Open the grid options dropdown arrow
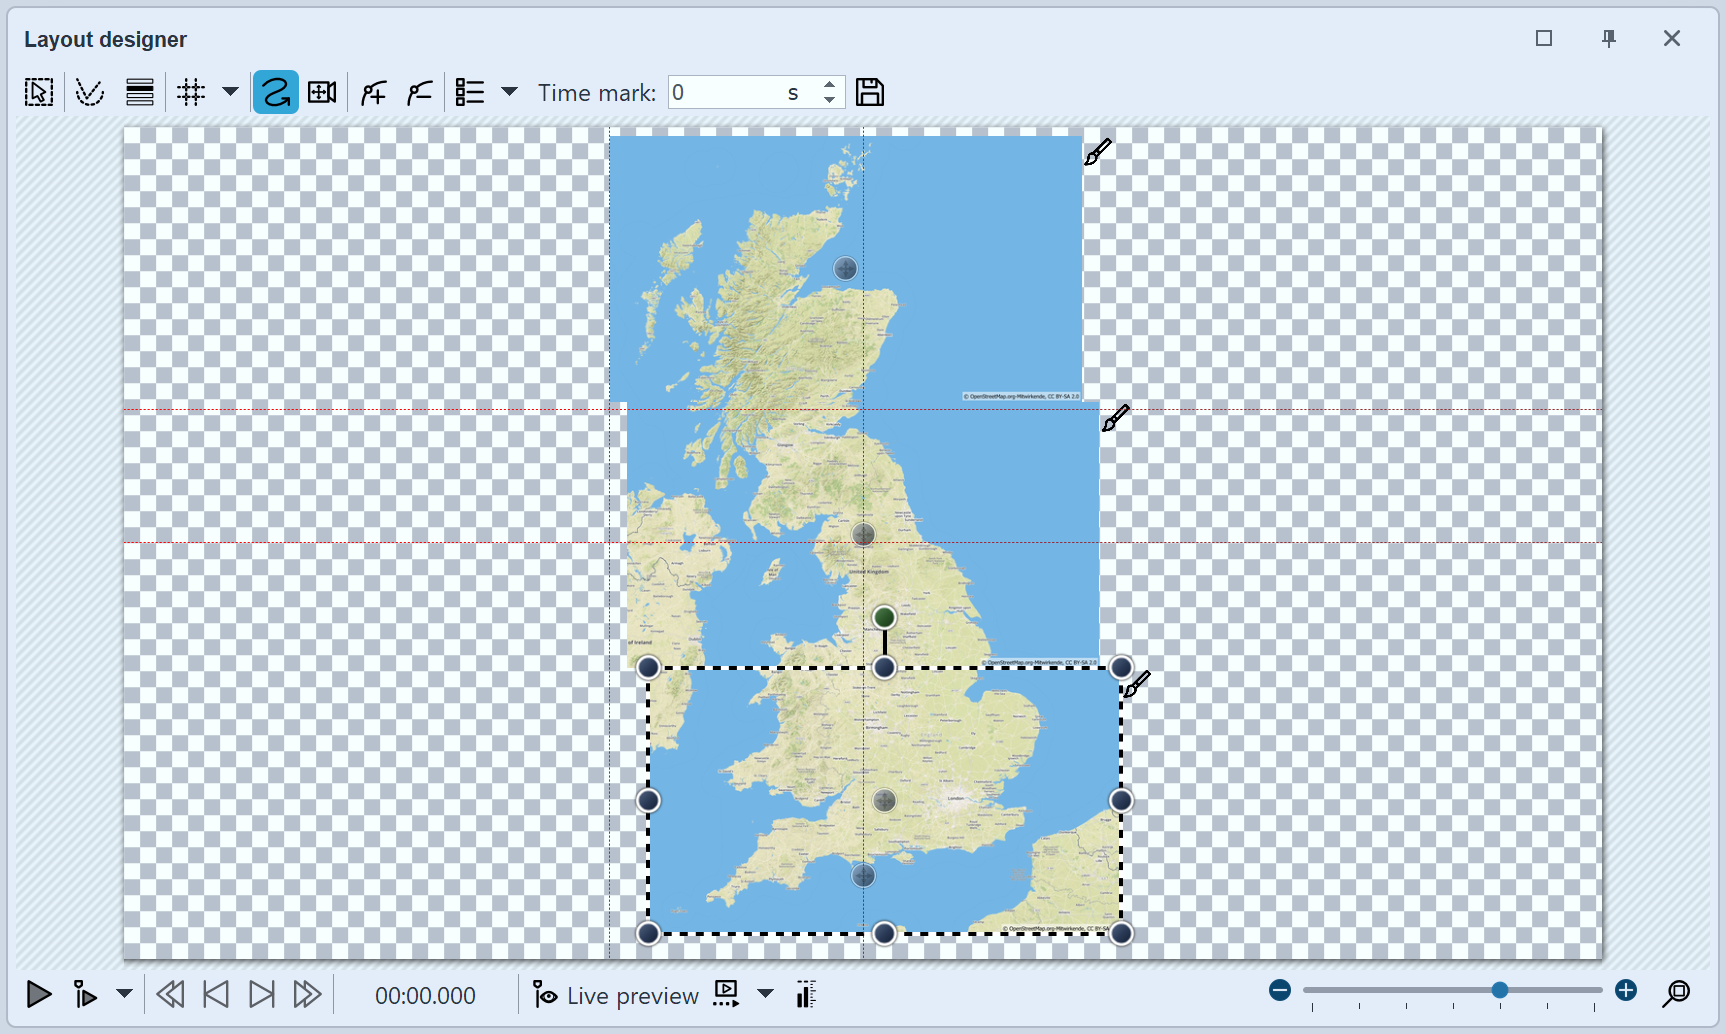This screenshot has width=1726, height=1034. pos(231,91)
